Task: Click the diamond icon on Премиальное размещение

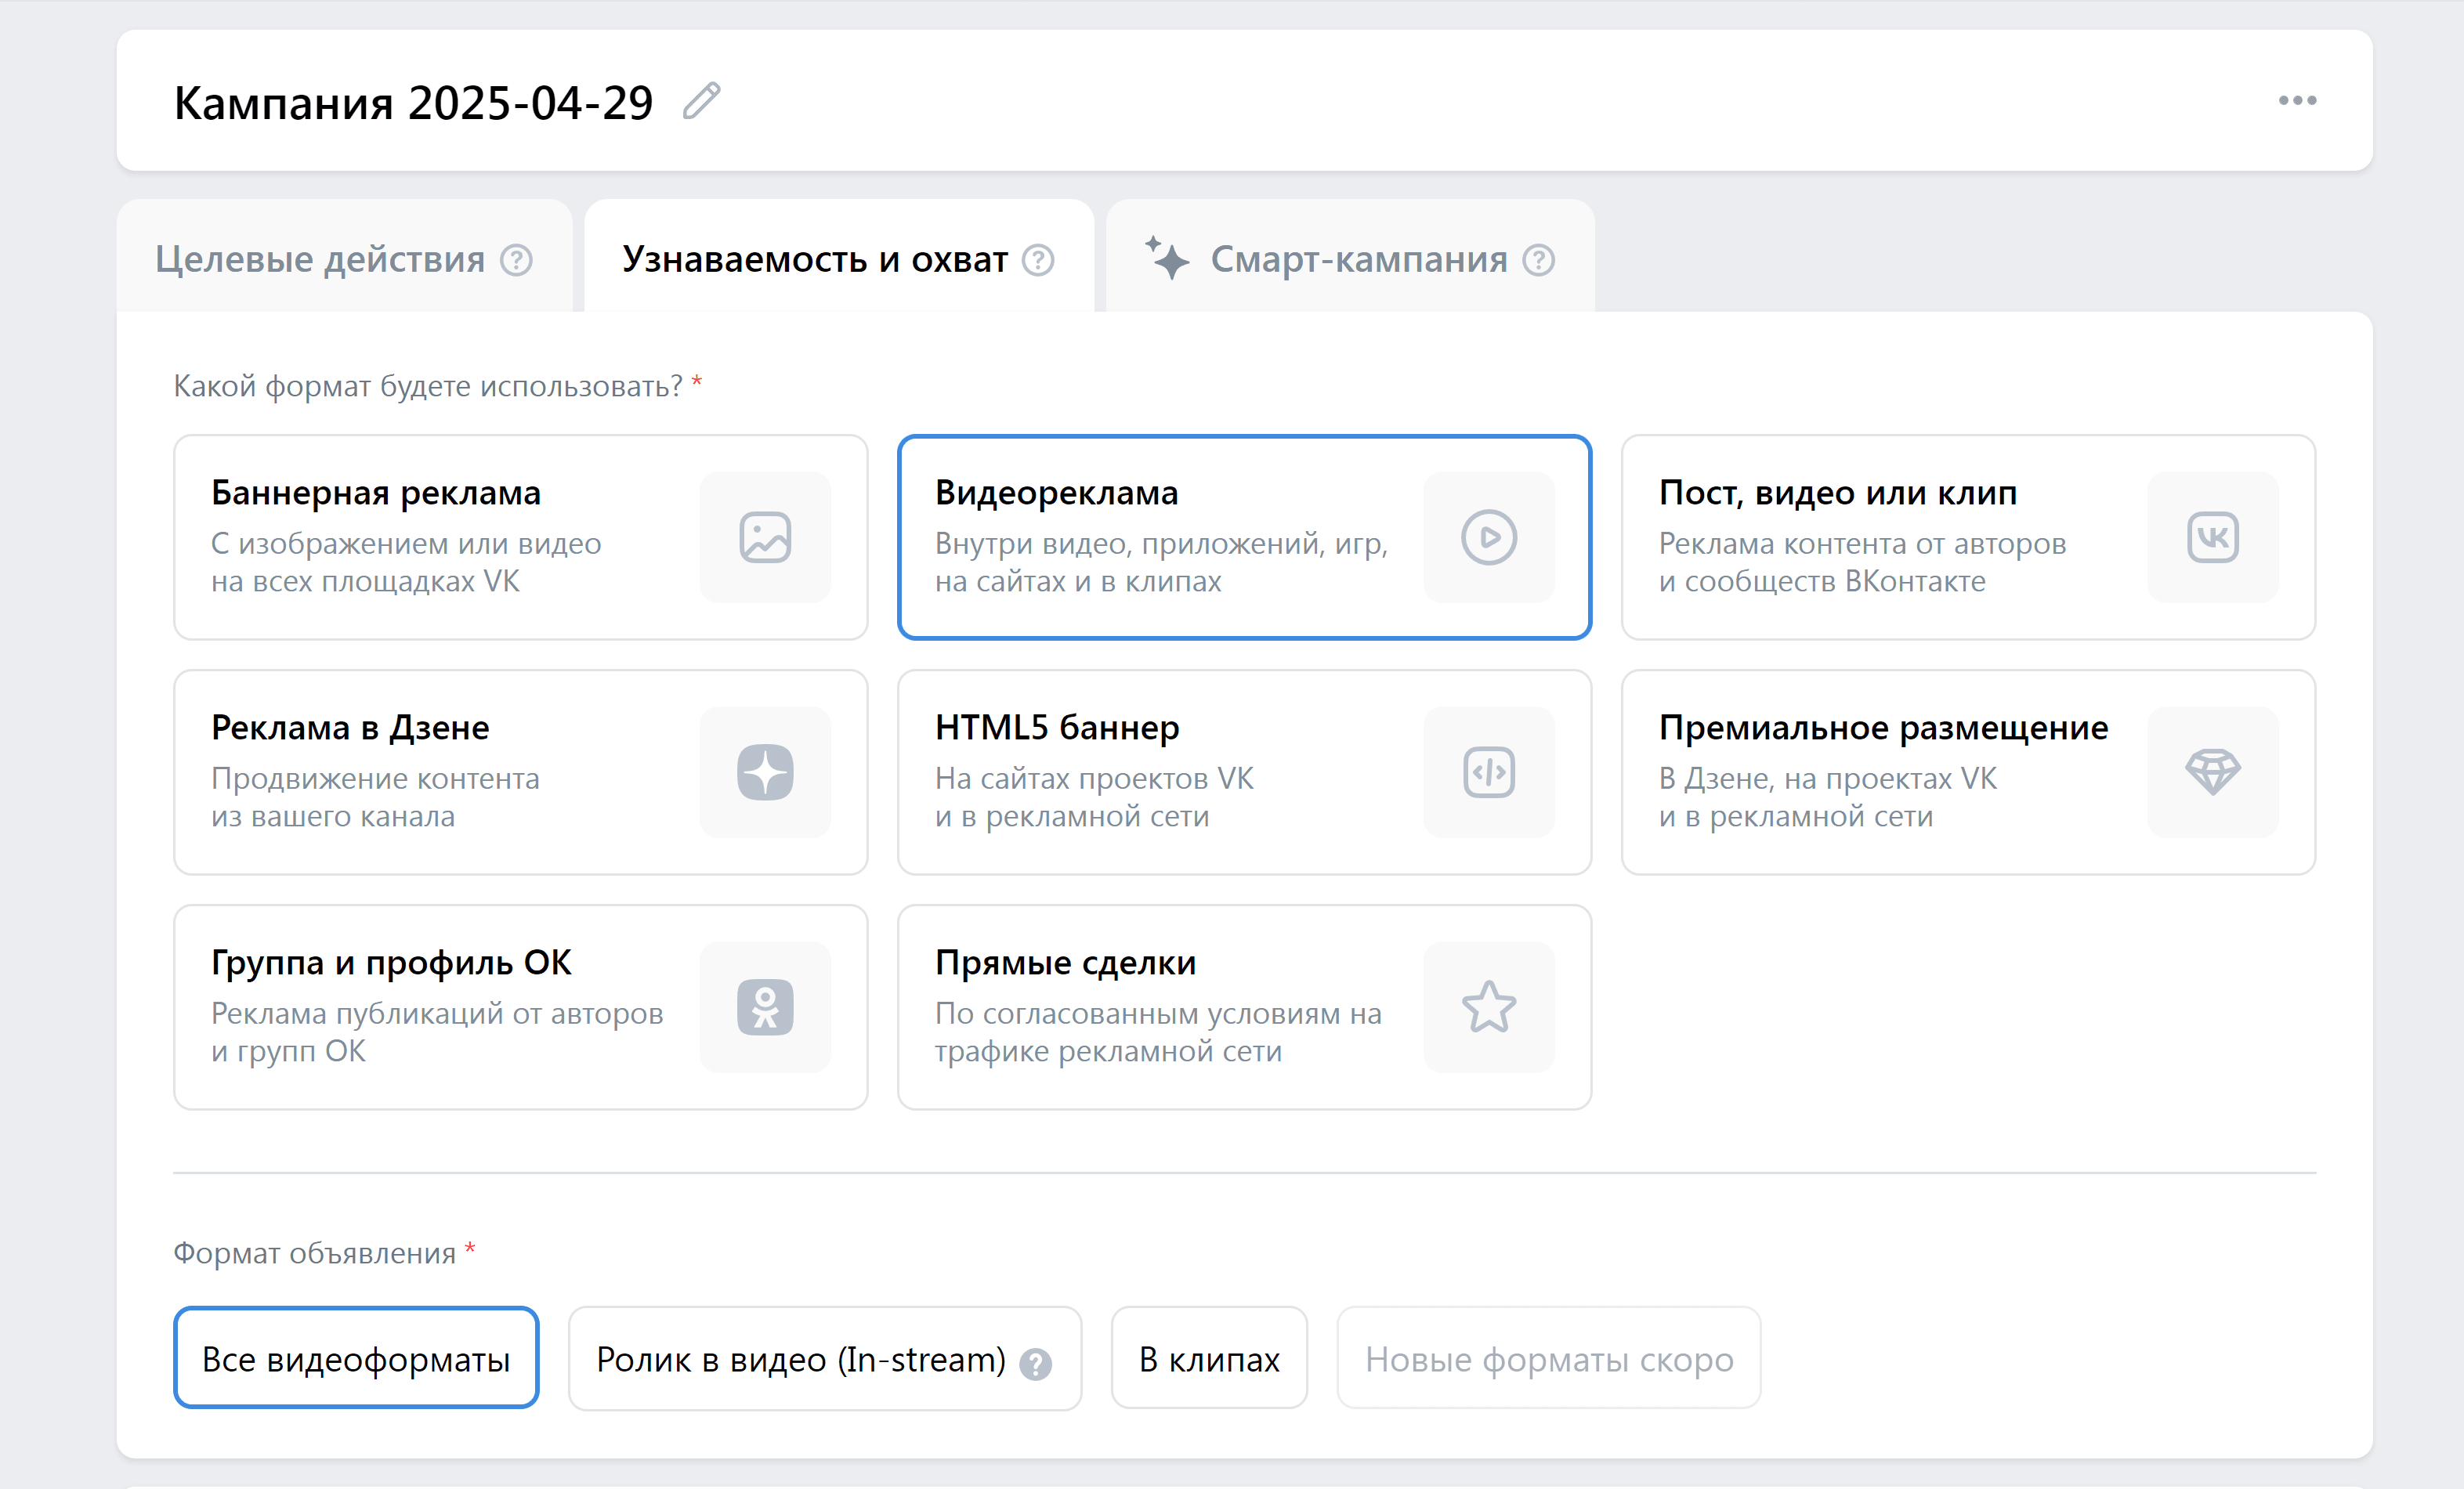Action: (2213, 772)
